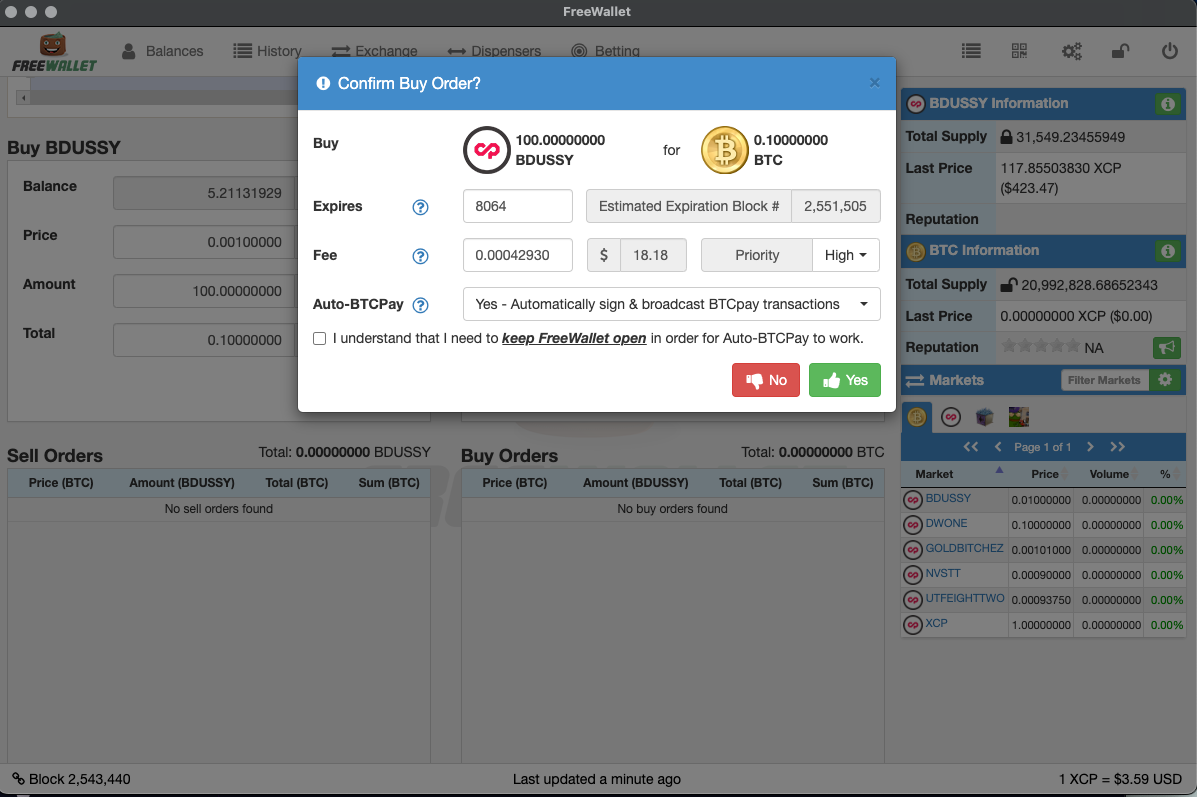Screen dimensions: 1197x797
Task: Edit the Fee amount input field
Action: (518, 255)
